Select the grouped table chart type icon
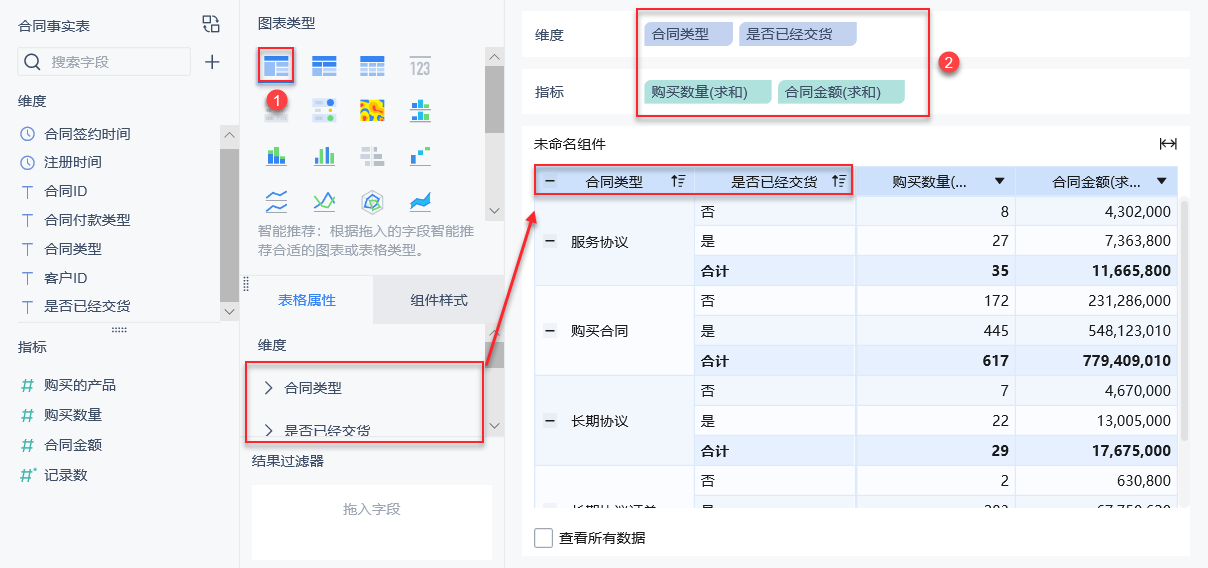Screen dimensions: 1208x568 [x=276, y=67]
